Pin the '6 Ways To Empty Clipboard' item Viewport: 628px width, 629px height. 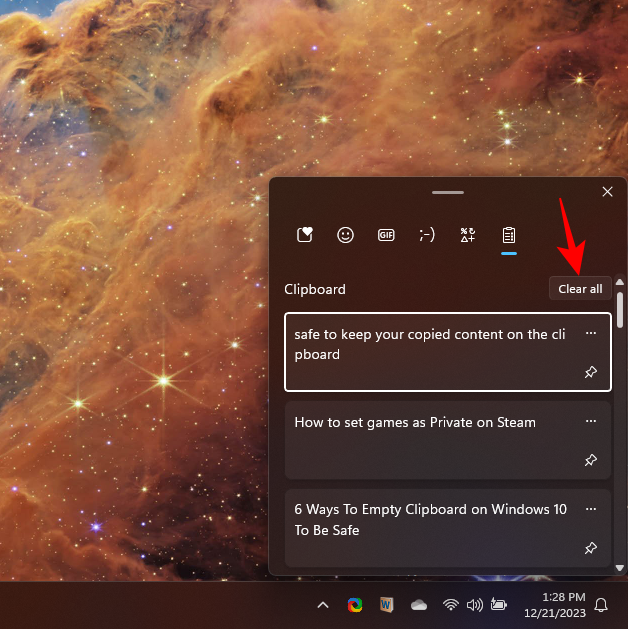[590, 548]
